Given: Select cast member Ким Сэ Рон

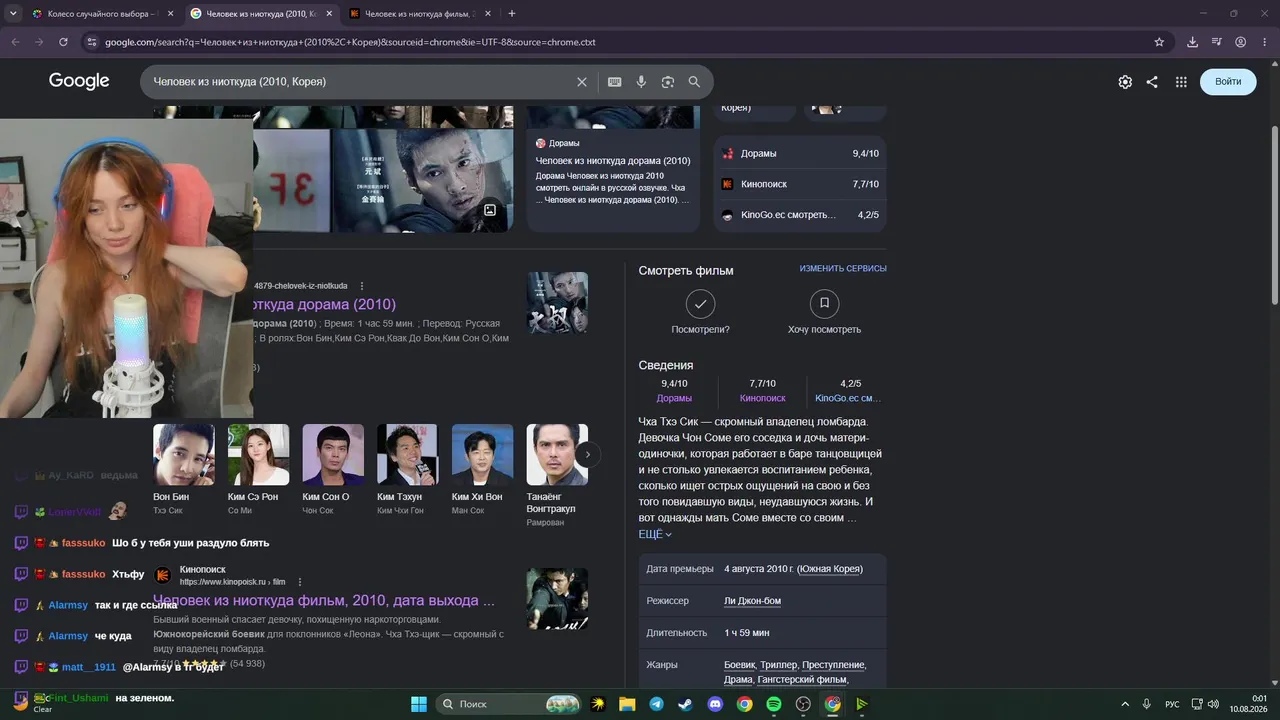Looking at the screenshot, I should [259, 470].
